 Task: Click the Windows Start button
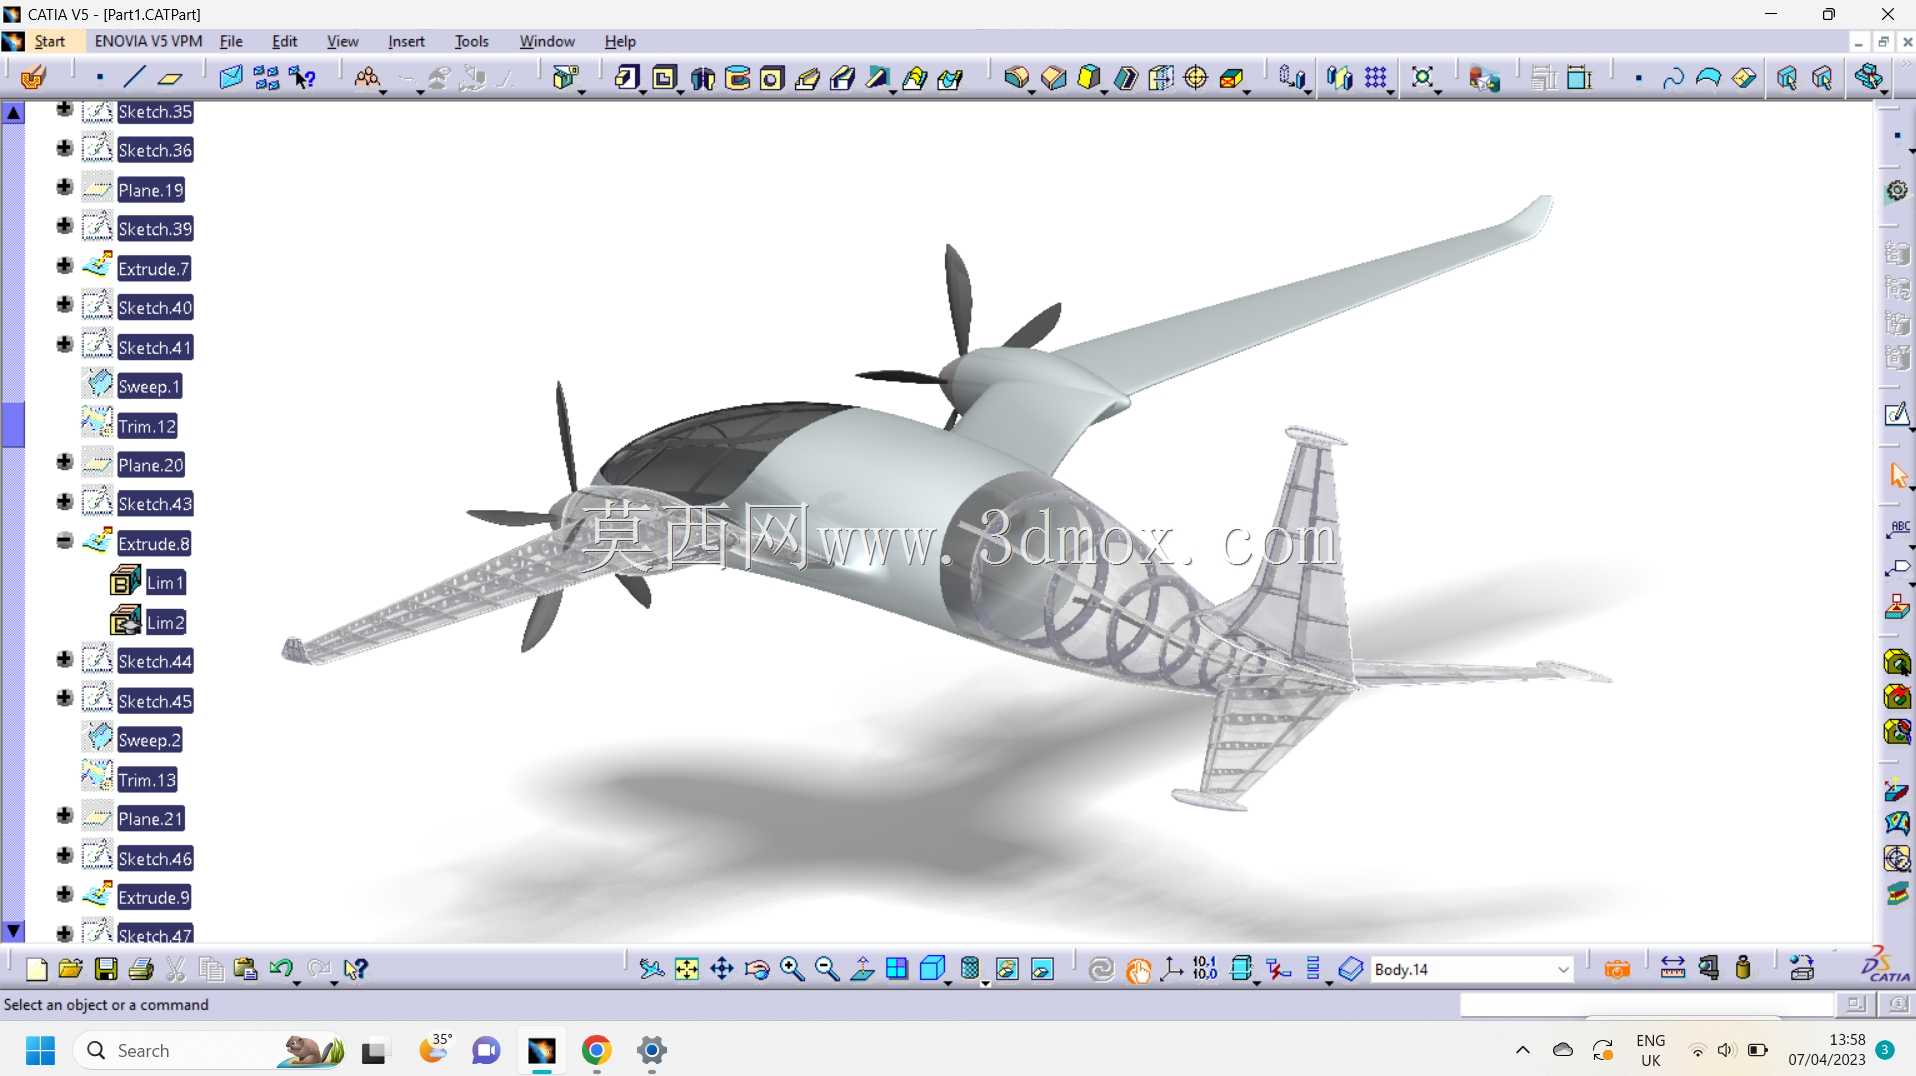(x=40, y=1050)
